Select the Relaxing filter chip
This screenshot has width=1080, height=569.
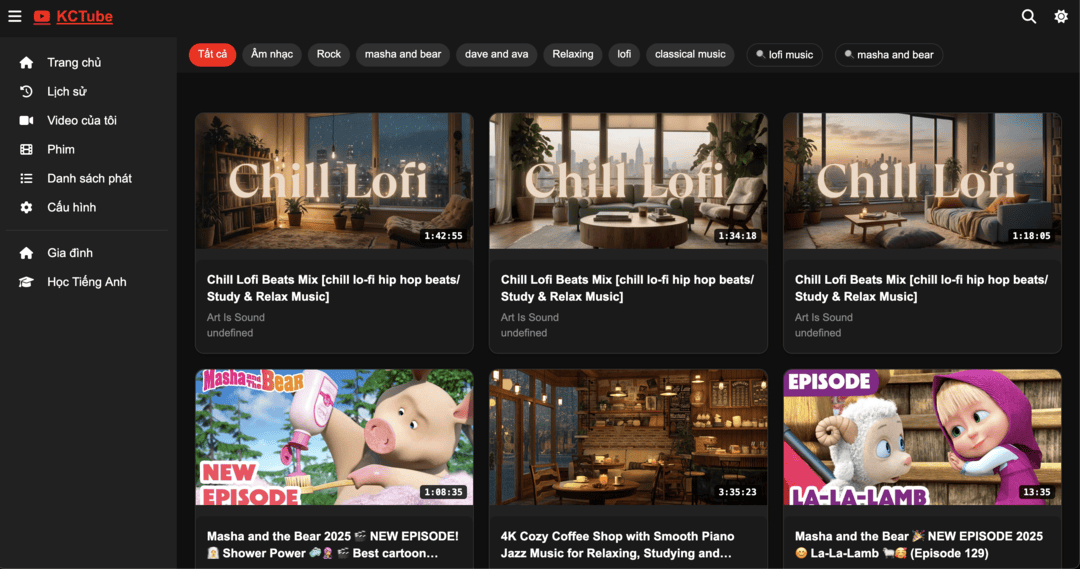(x=572, y=54)
